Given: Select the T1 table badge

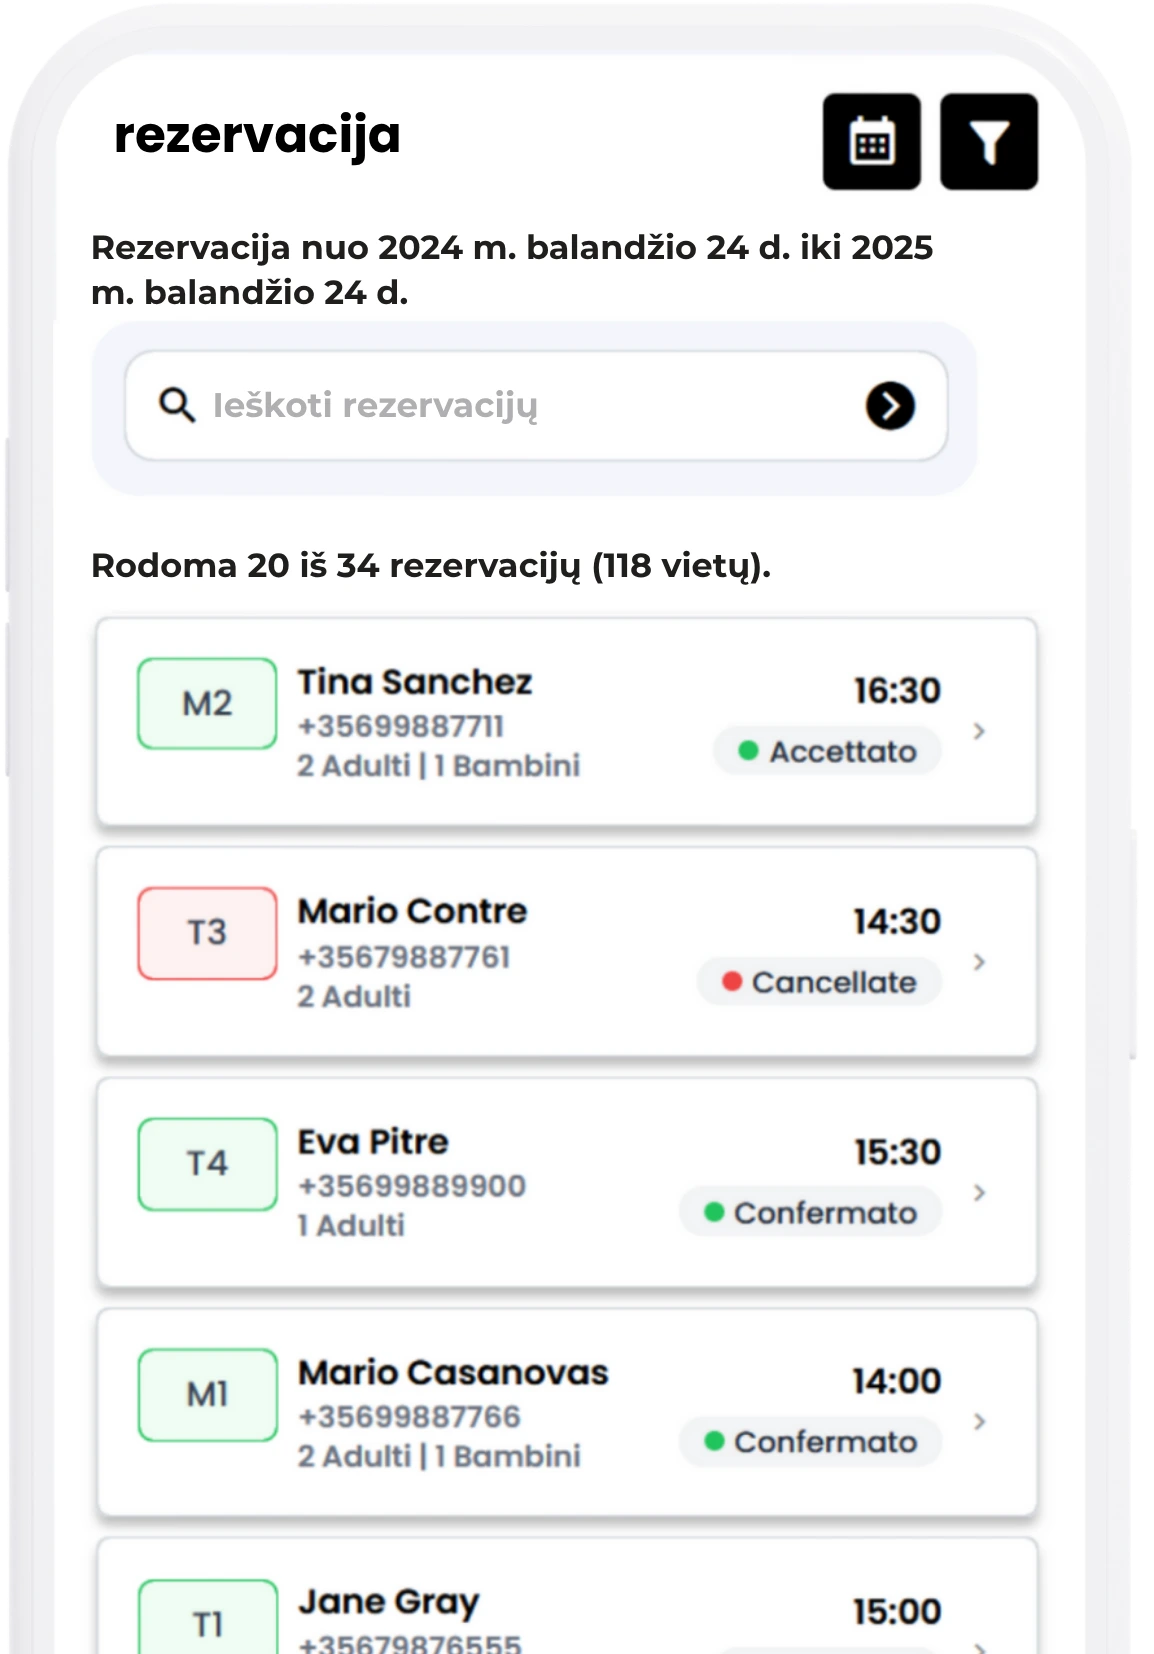Looking at the screenshot, I should coord(207,1620).
